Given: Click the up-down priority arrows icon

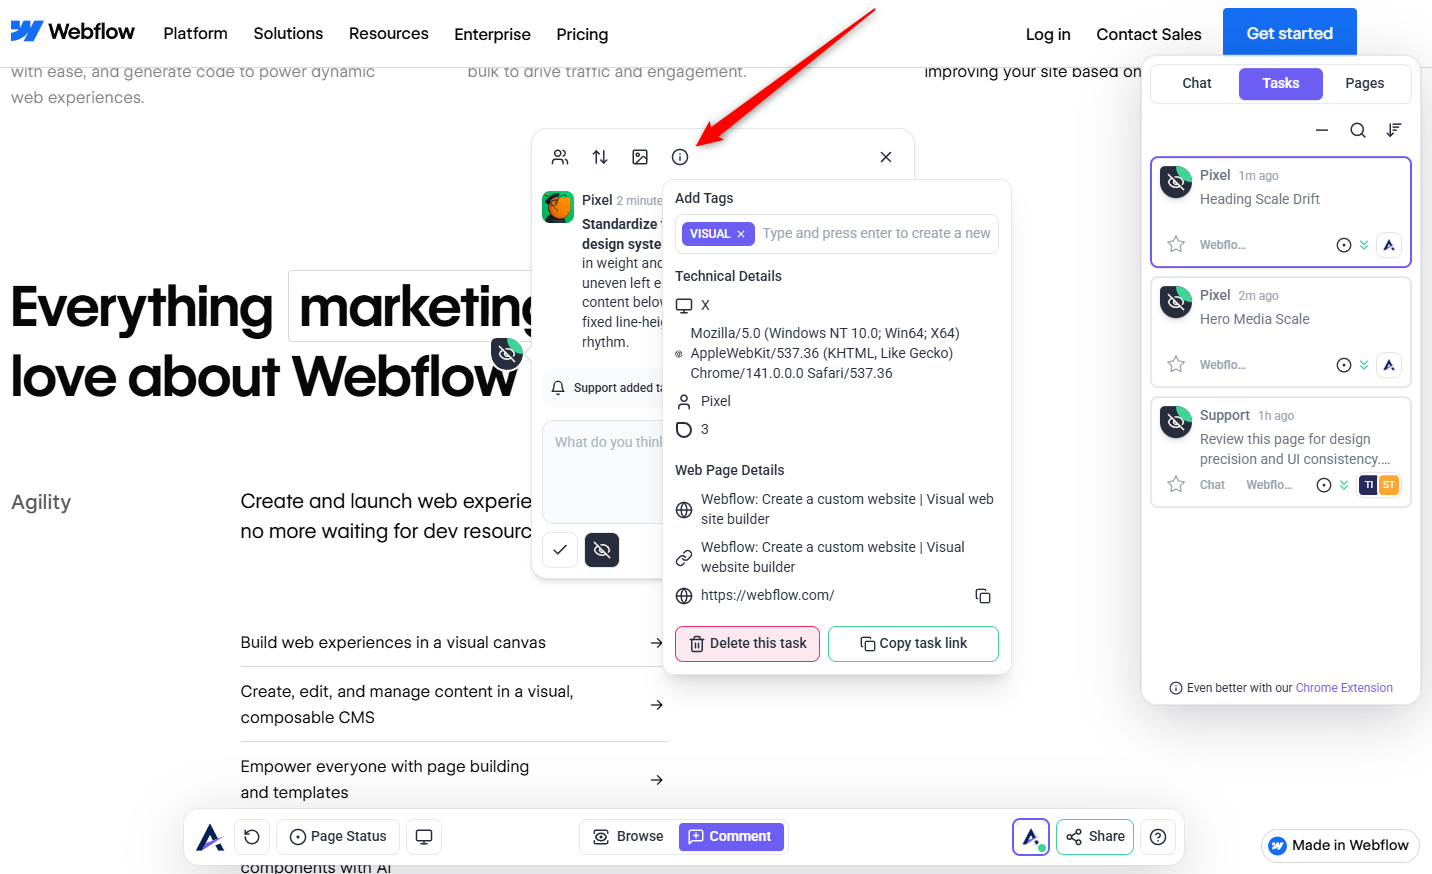Looking at the screenshot, I should click(x=600, y=157).
